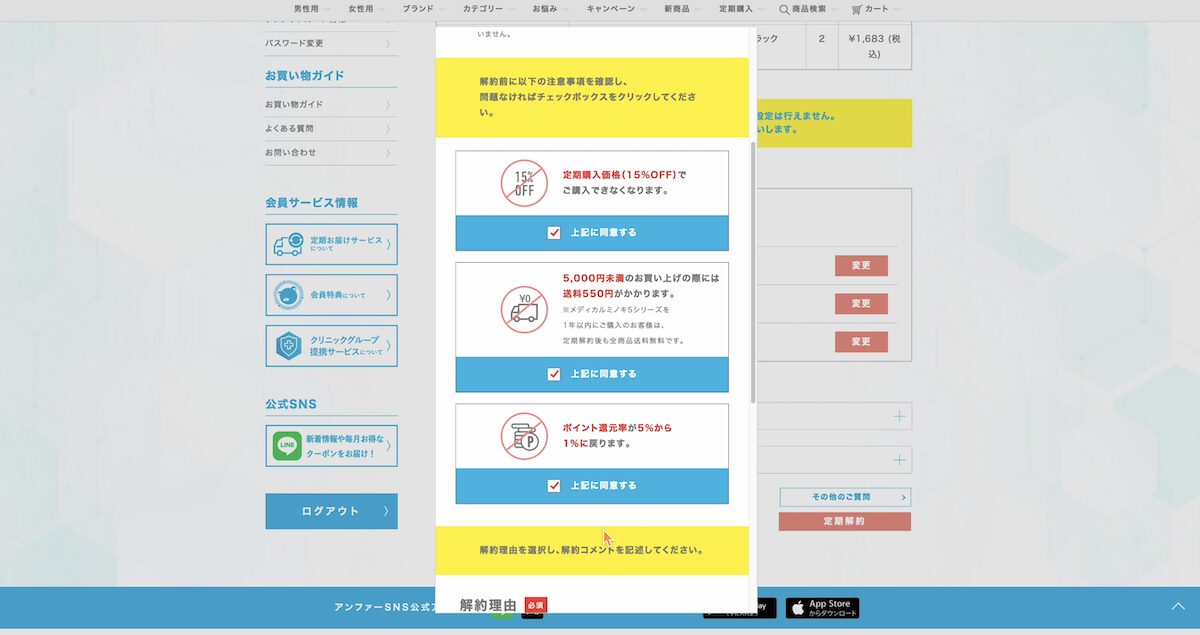Expand a section with the plus expander
The height and width of the screenshot is (635, 1200).
[x=901, y=416]
